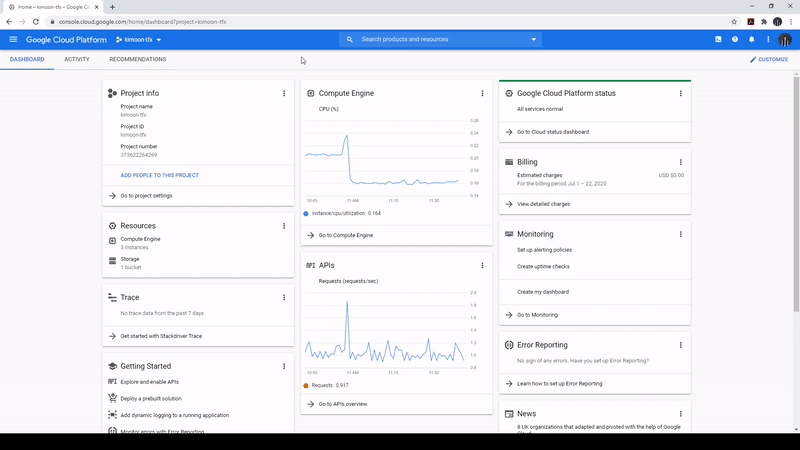Go to project settings
Screen dimensions: 800x450
point(146,196)
